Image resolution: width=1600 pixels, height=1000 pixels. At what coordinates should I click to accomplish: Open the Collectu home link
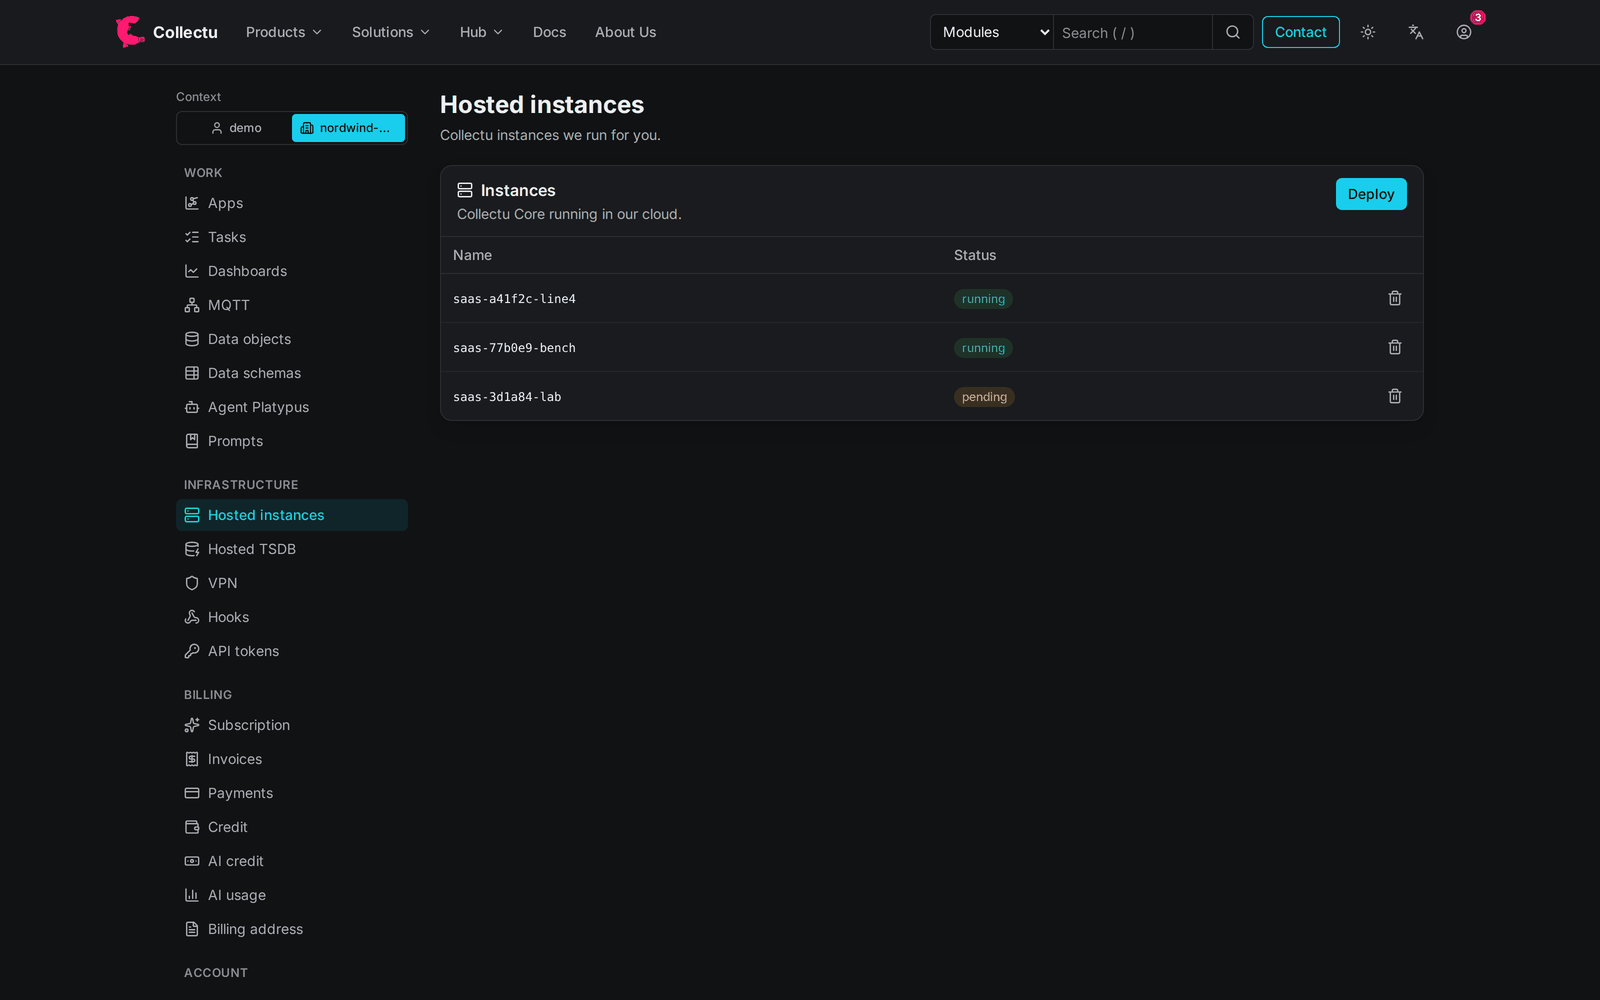167,32
